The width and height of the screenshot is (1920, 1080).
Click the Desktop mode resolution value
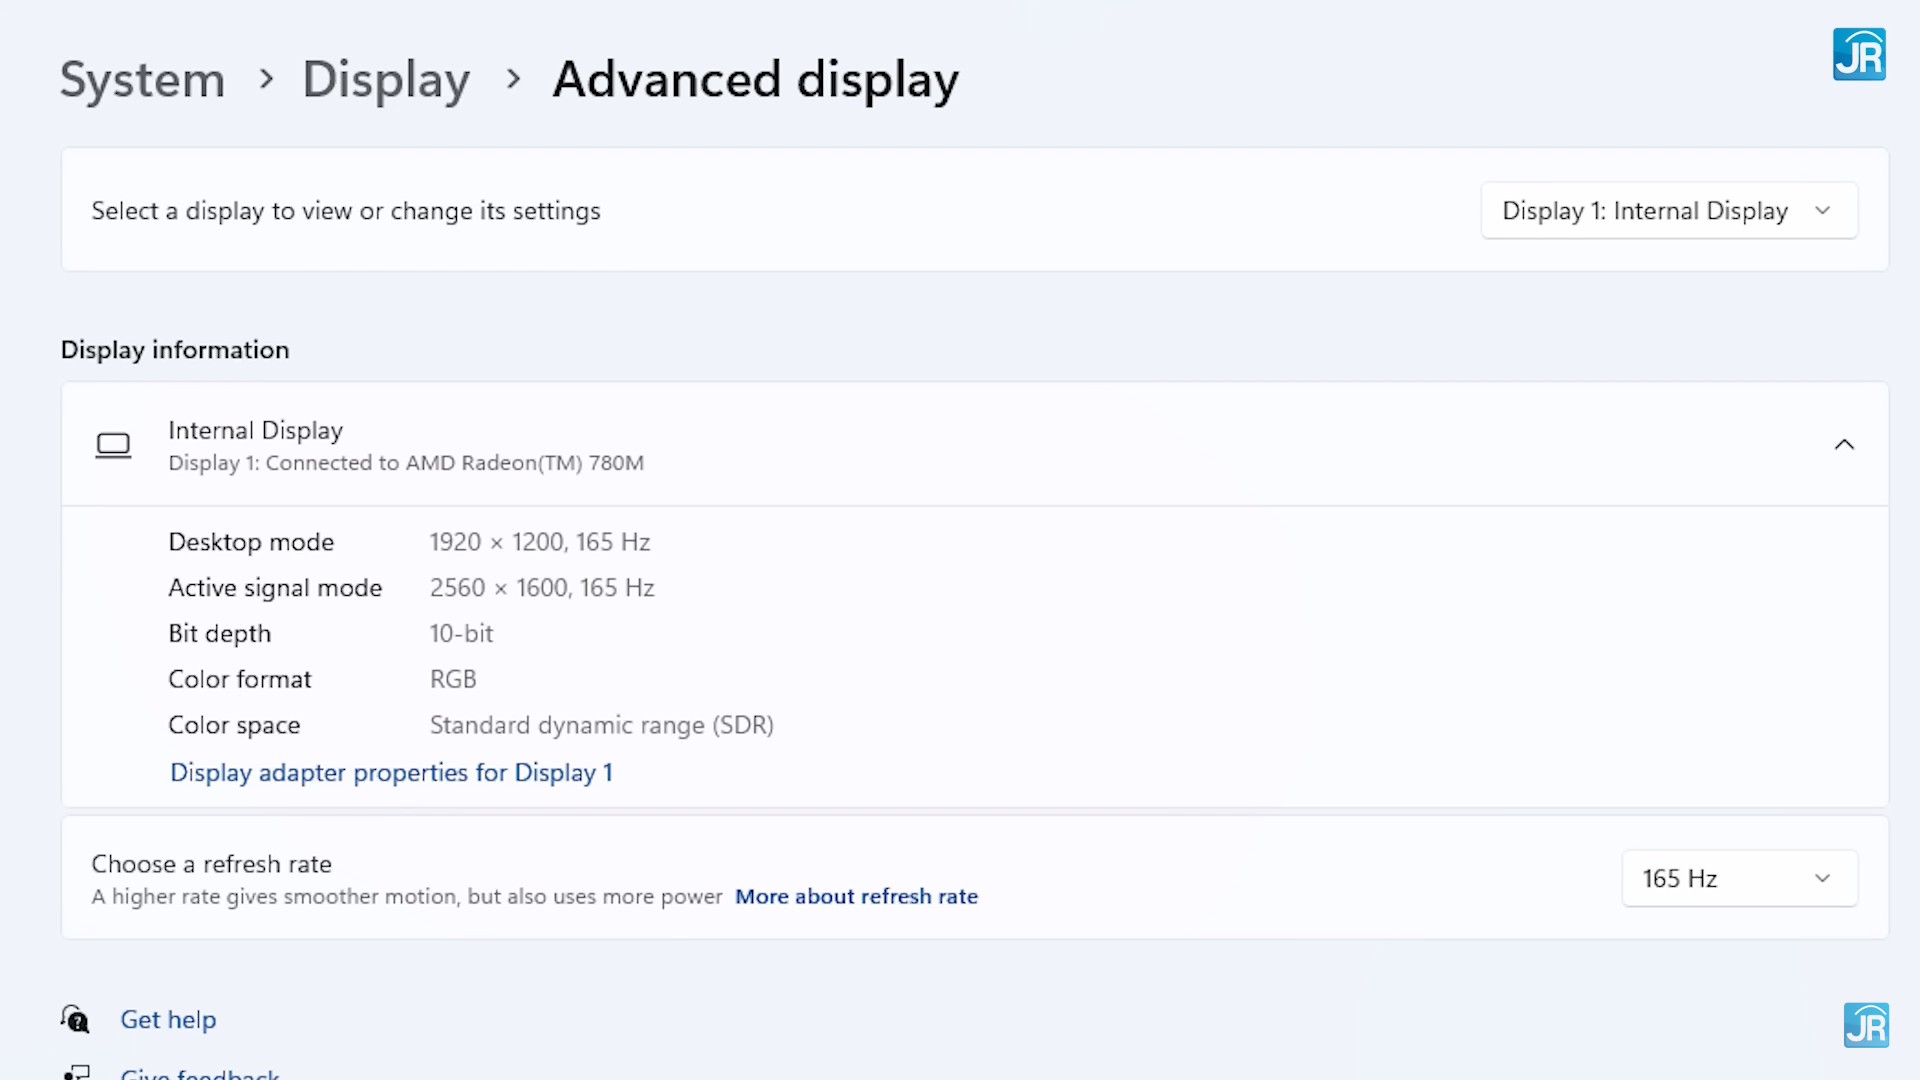tap(539, 542)
